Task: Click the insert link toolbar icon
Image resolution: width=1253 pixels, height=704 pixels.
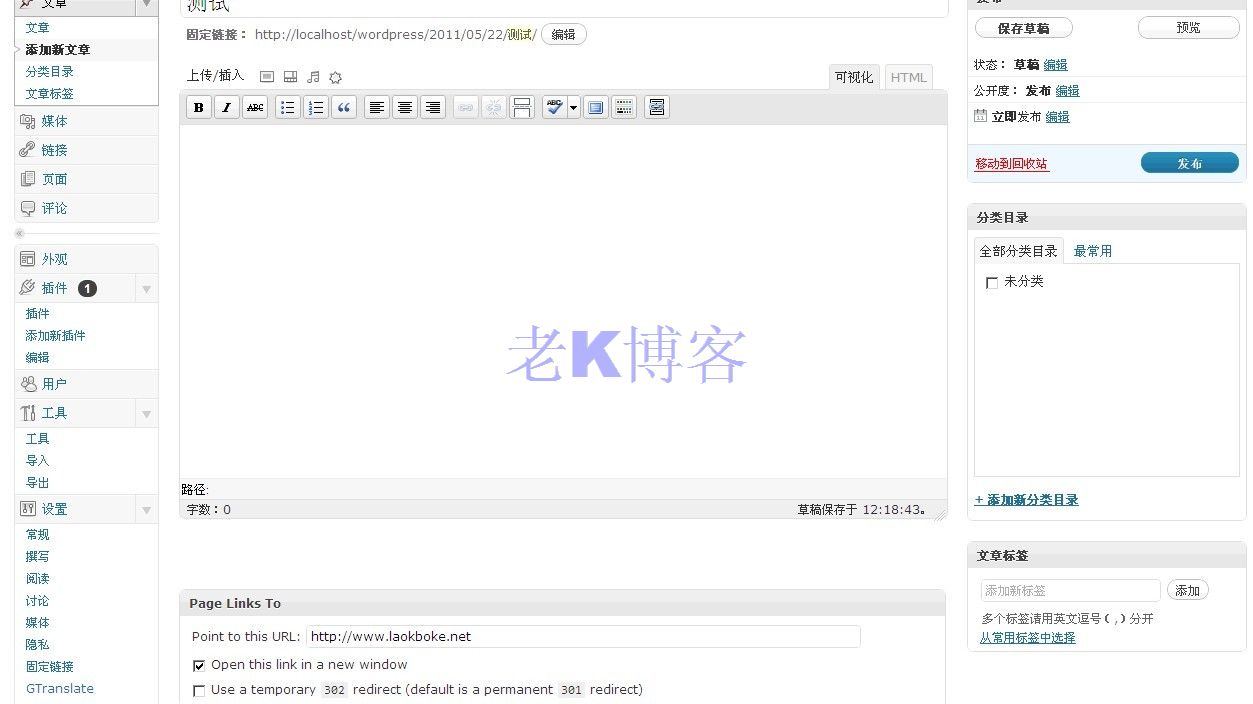Action: coord(466,107)
